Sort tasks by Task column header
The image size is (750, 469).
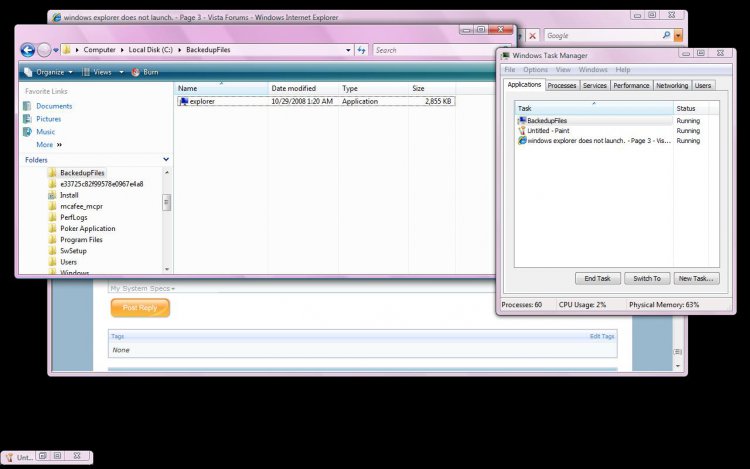(x=594, y=109)
